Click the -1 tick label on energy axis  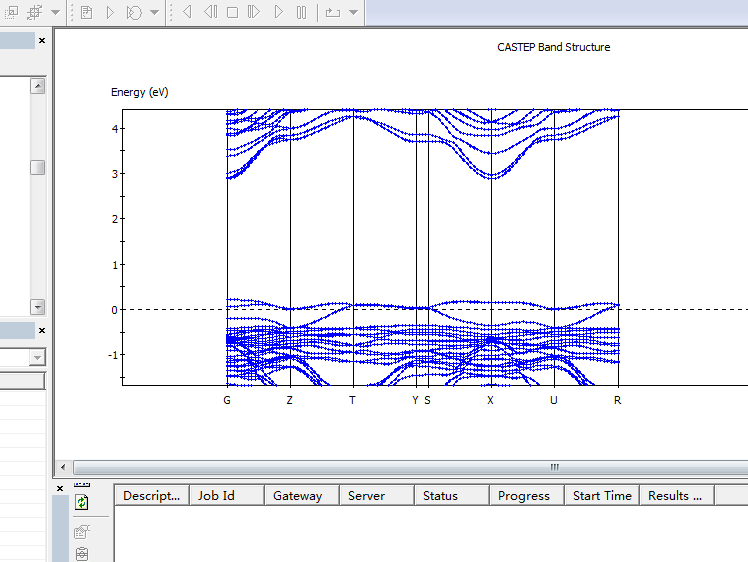(113, 355)
